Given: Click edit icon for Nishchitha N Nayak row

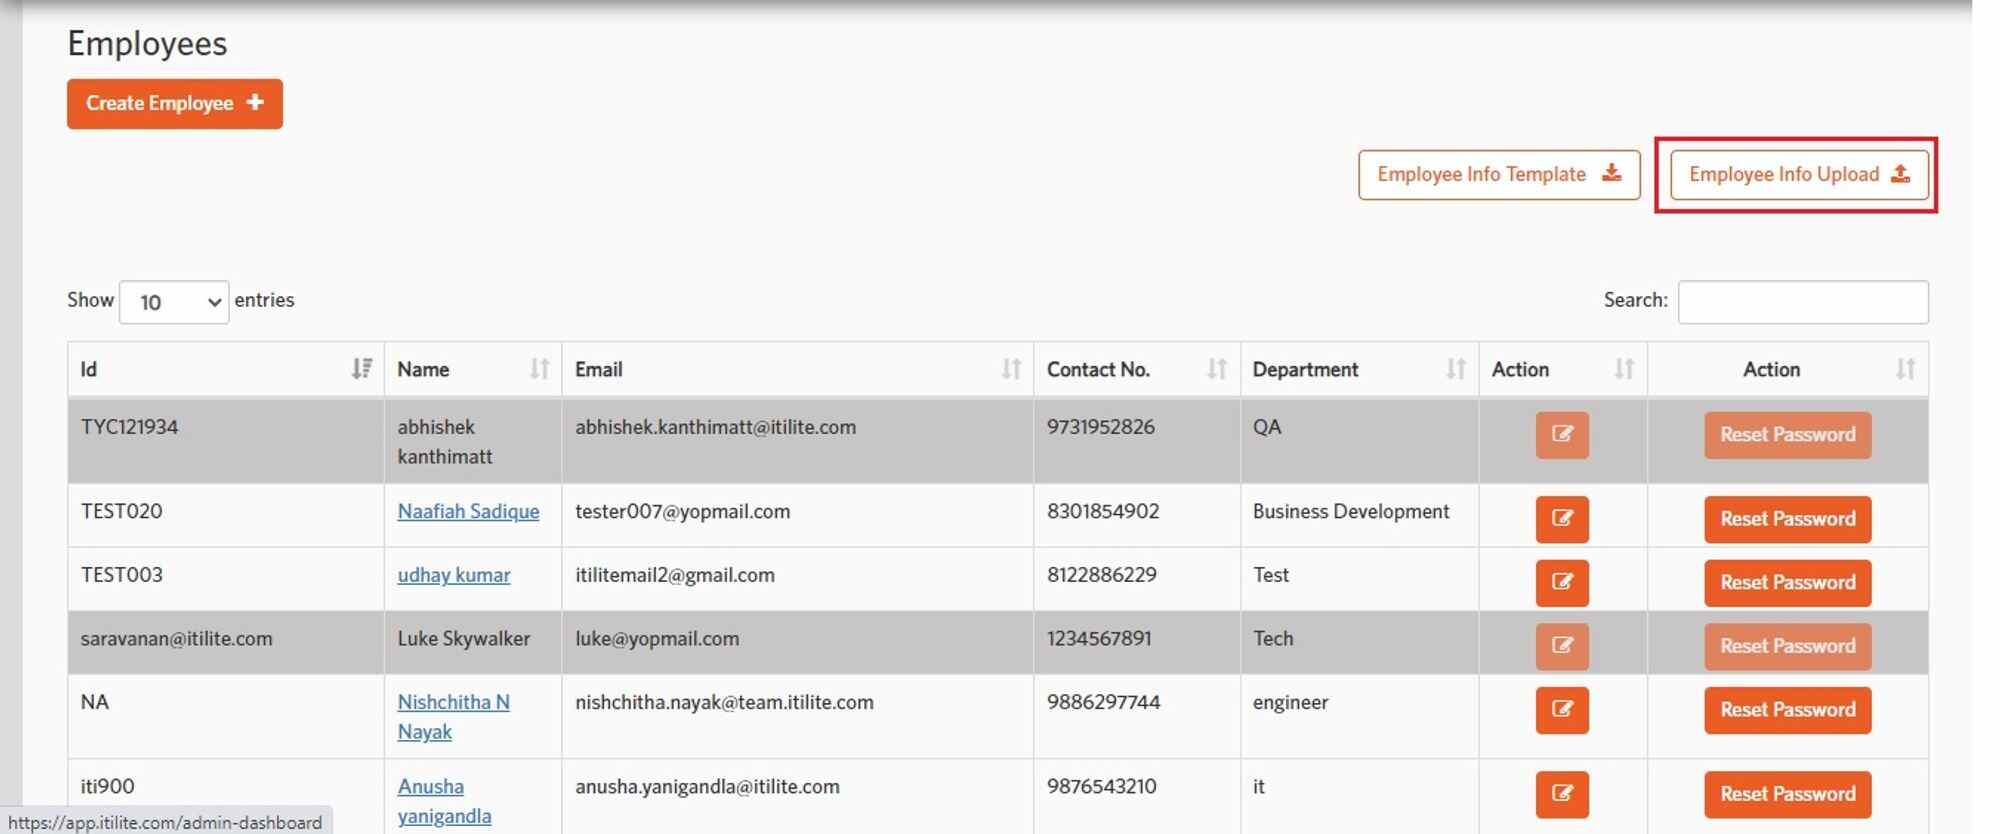Looking at the screenshot, I should point(1562,710).
